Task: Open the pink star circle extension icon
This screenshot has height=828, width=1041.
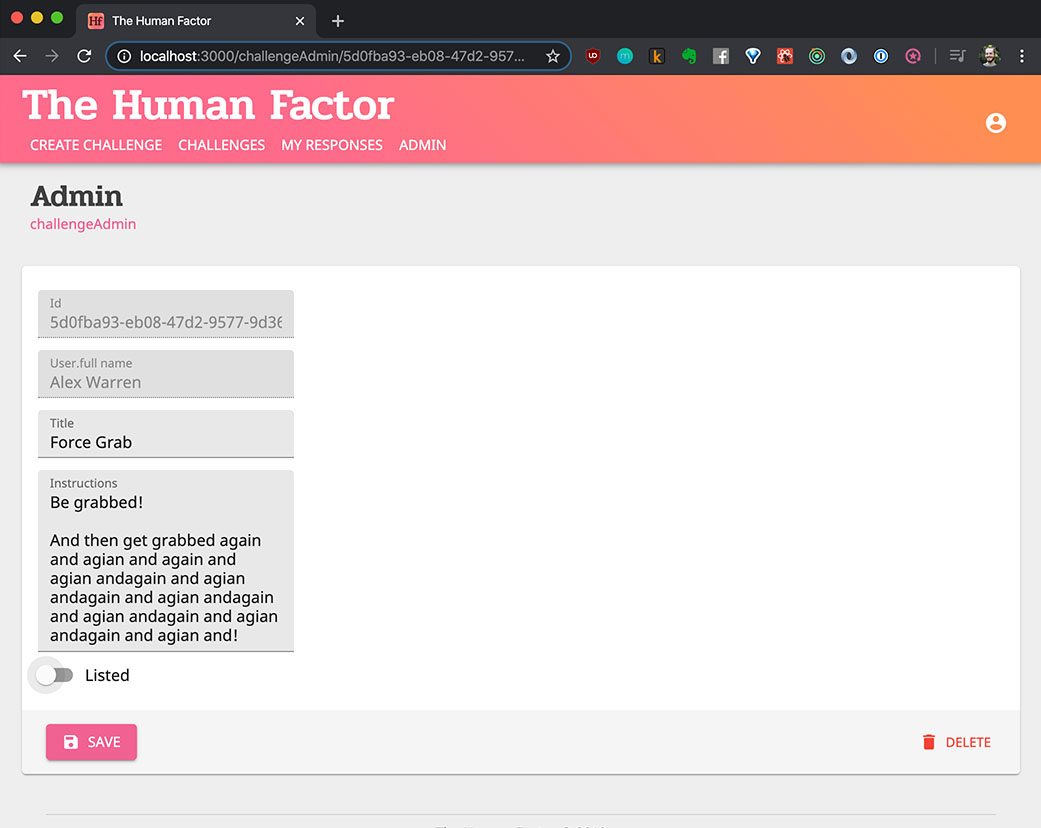Action: tap(913, 56)
